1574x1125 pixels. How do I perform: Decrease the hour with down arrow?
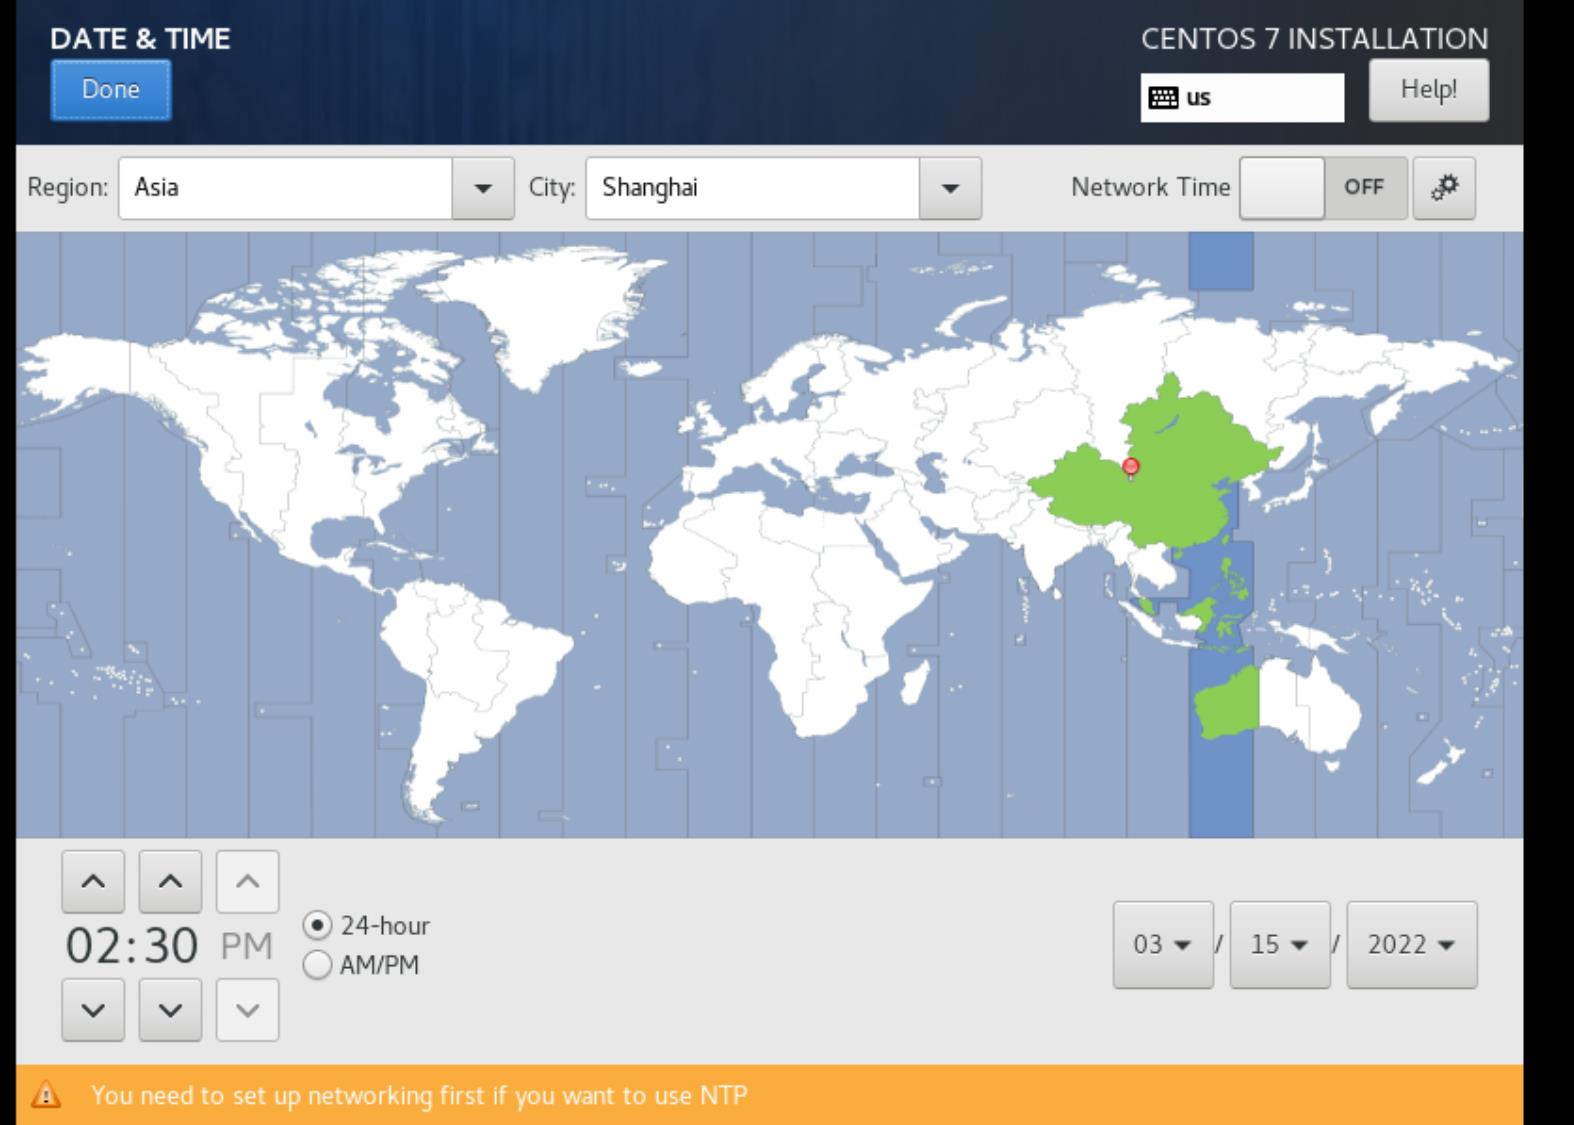[x=93, y=1010]
